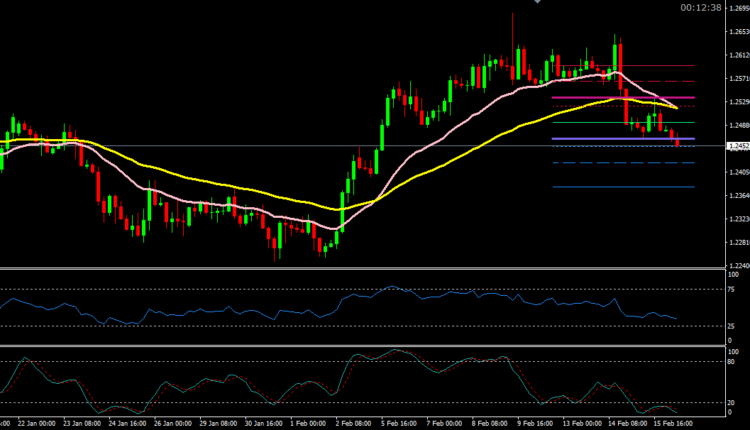This screenshot has height=430, width=750.
Task: Select the thin green horizontal line
Action: click(x=600, y=123)
